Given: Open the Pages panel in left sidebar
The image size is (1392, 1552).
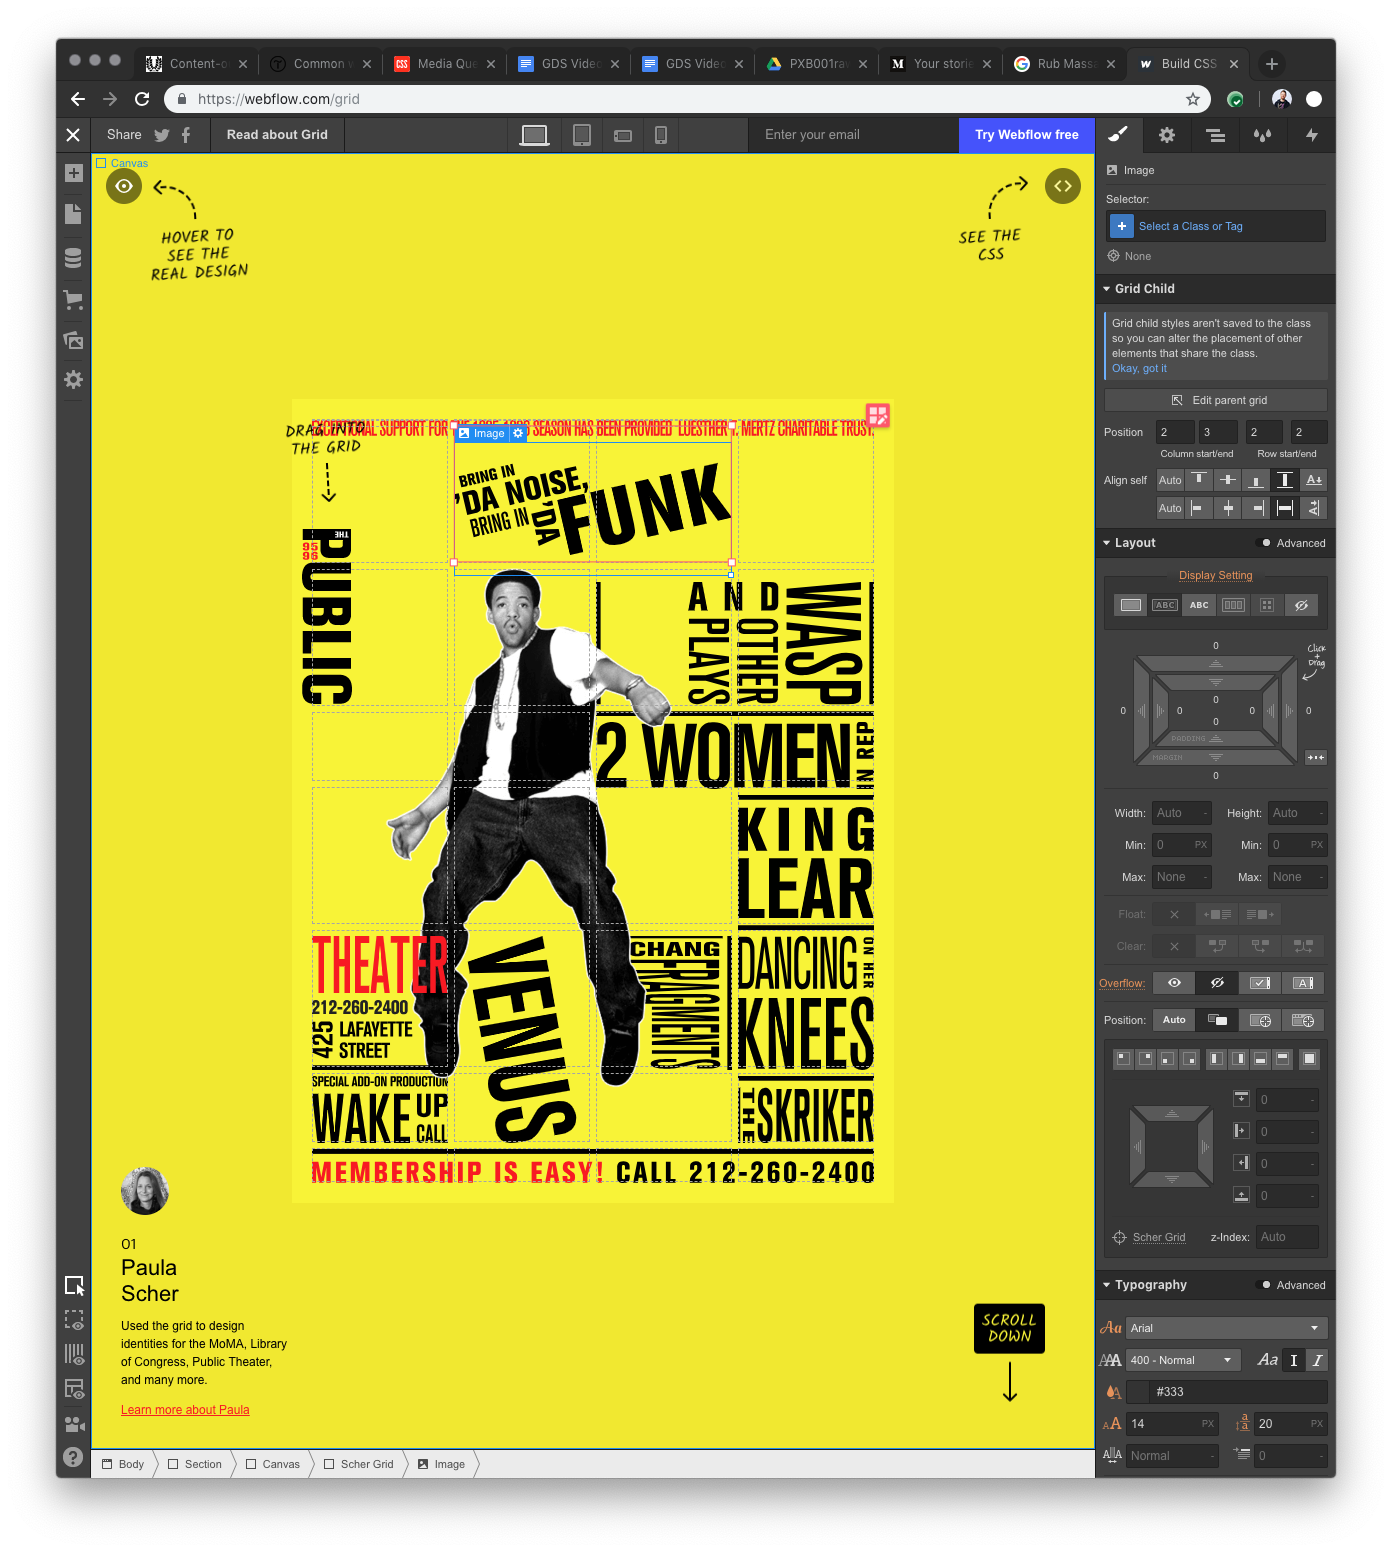Looking at the screenshot, I should click(x=73, y=214).
